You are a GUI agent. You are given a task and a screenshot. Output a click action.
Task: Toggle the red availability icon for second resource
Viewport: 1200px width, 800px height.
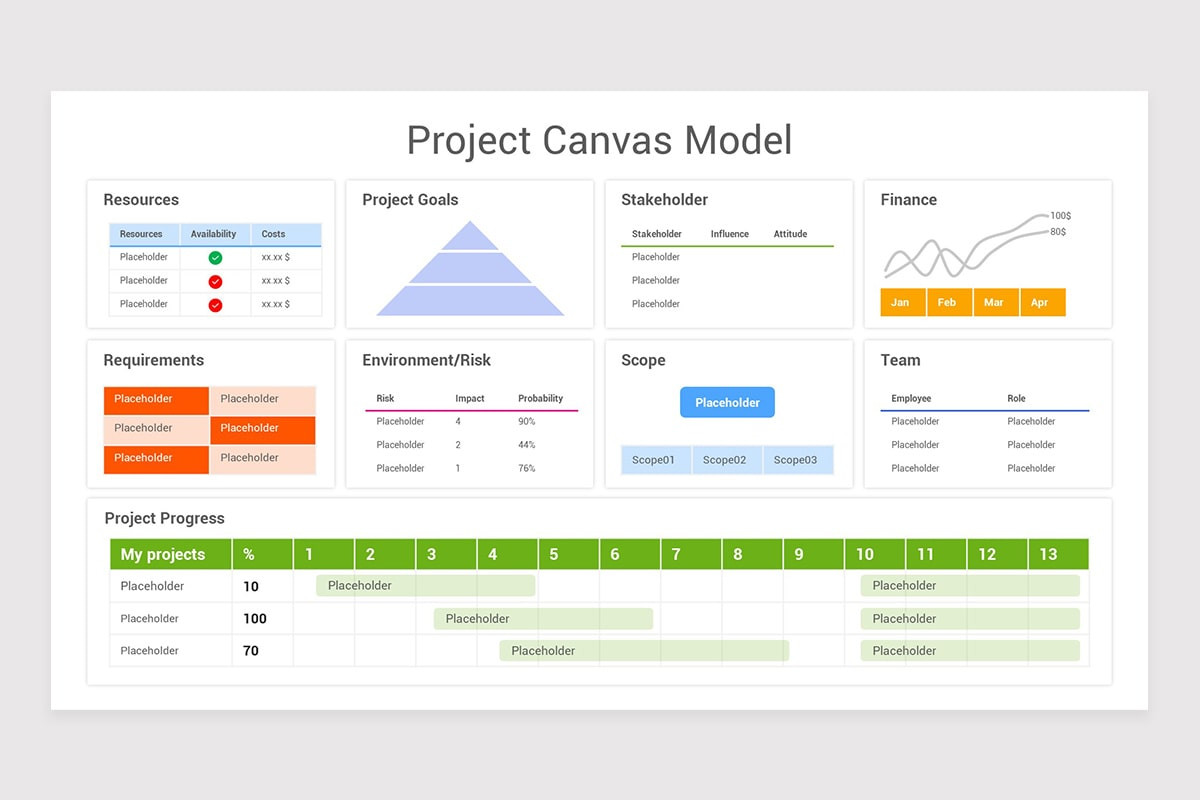[x=214, y=280]
